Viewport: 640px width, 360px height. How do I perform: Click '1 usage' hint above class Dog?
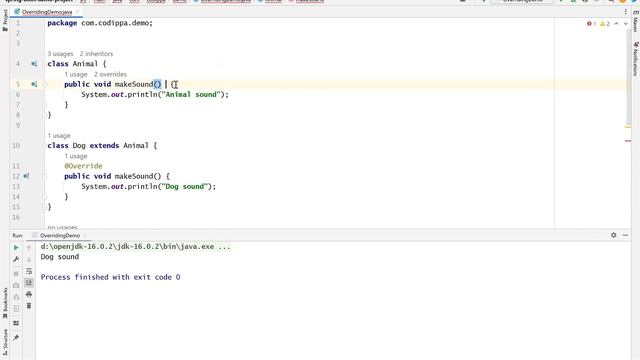pyautogui.click(x=59, y=136)
